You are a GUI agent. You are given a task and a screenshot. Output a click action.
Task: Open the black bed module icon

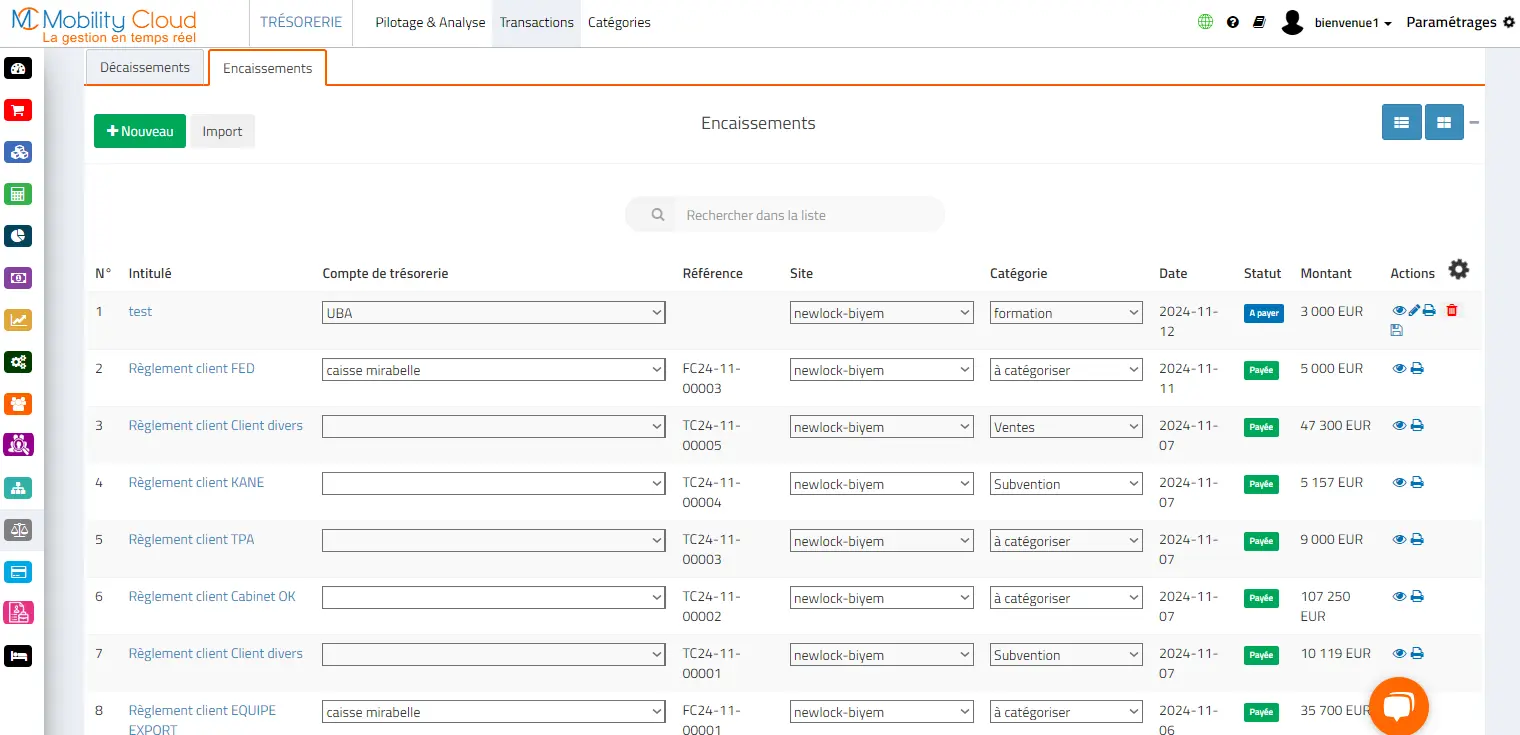[x=18, y=656]
